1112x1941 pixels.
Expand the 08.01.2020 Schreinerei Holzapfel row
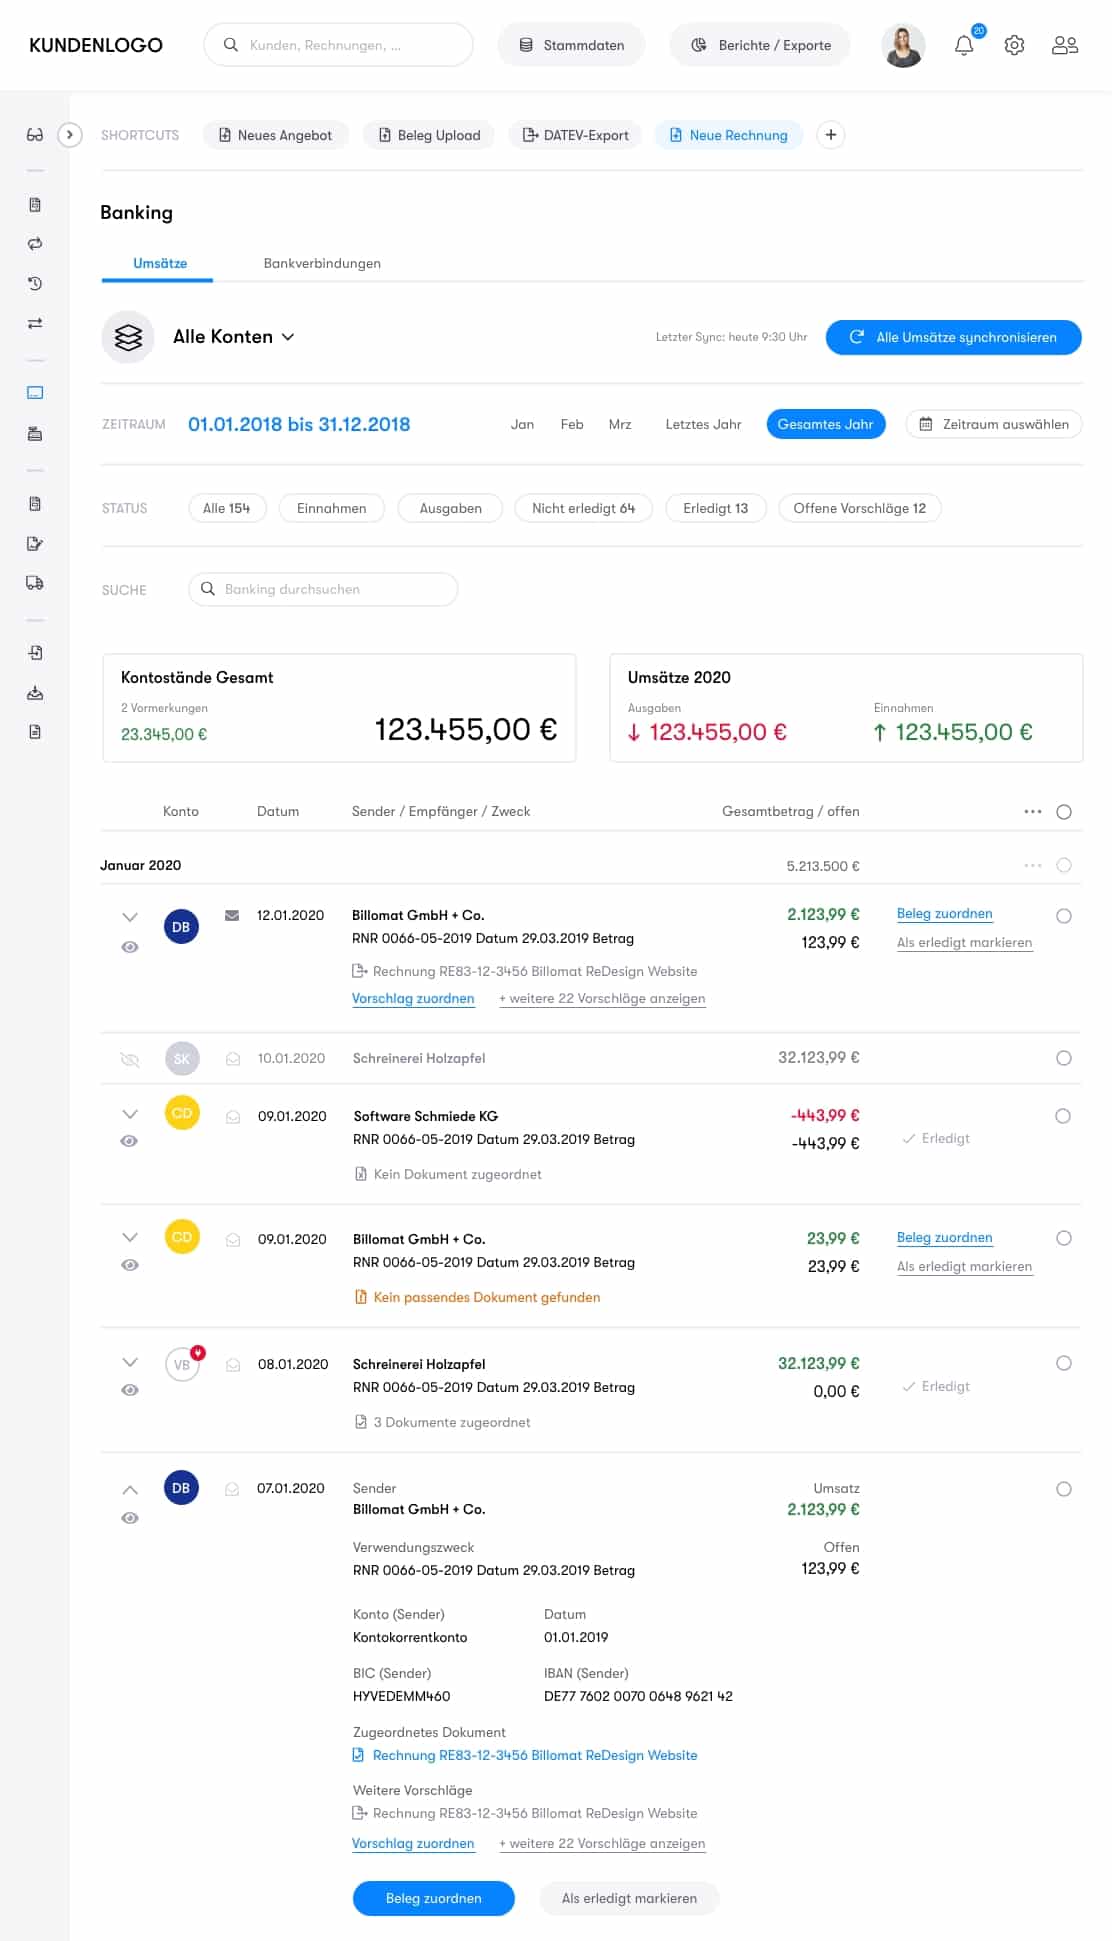pos(130,1362)
